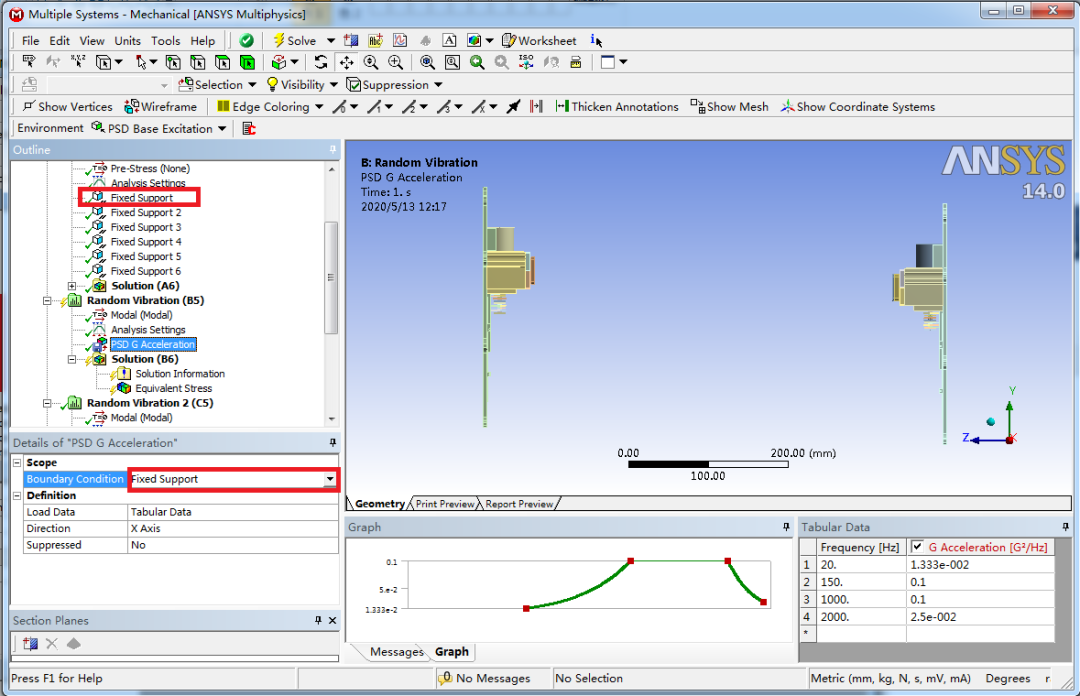Select the Face selection filter
The image size is (1080, 696).
[222, 62]
